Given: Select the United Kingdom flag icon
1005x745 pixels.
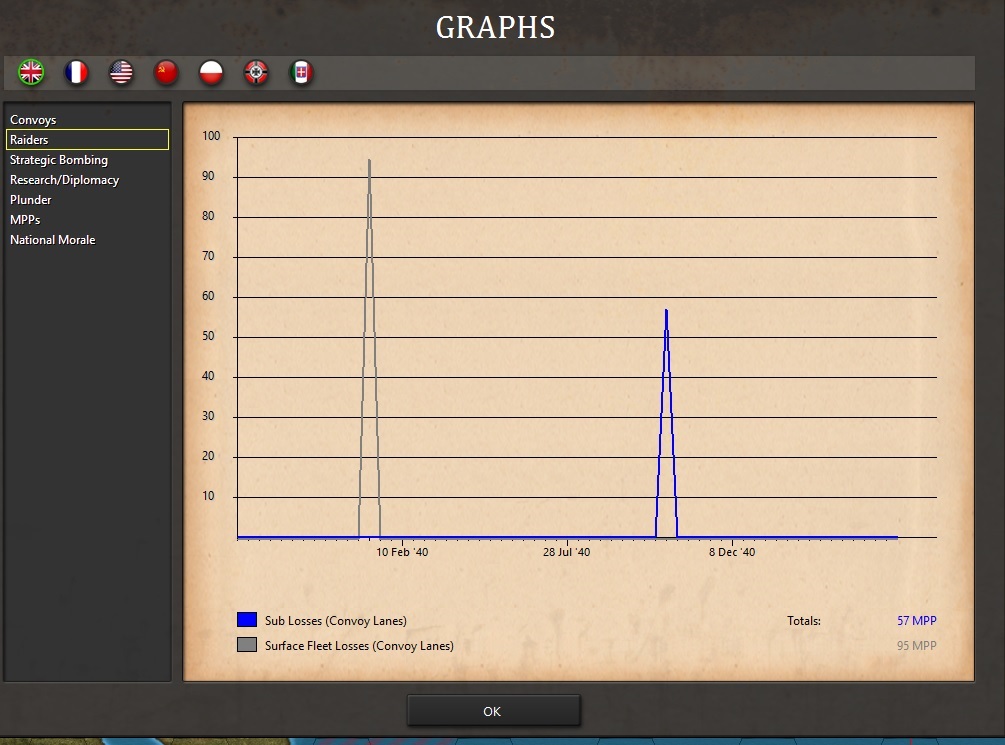Looking at the screenshot, I should pos(31,72).
